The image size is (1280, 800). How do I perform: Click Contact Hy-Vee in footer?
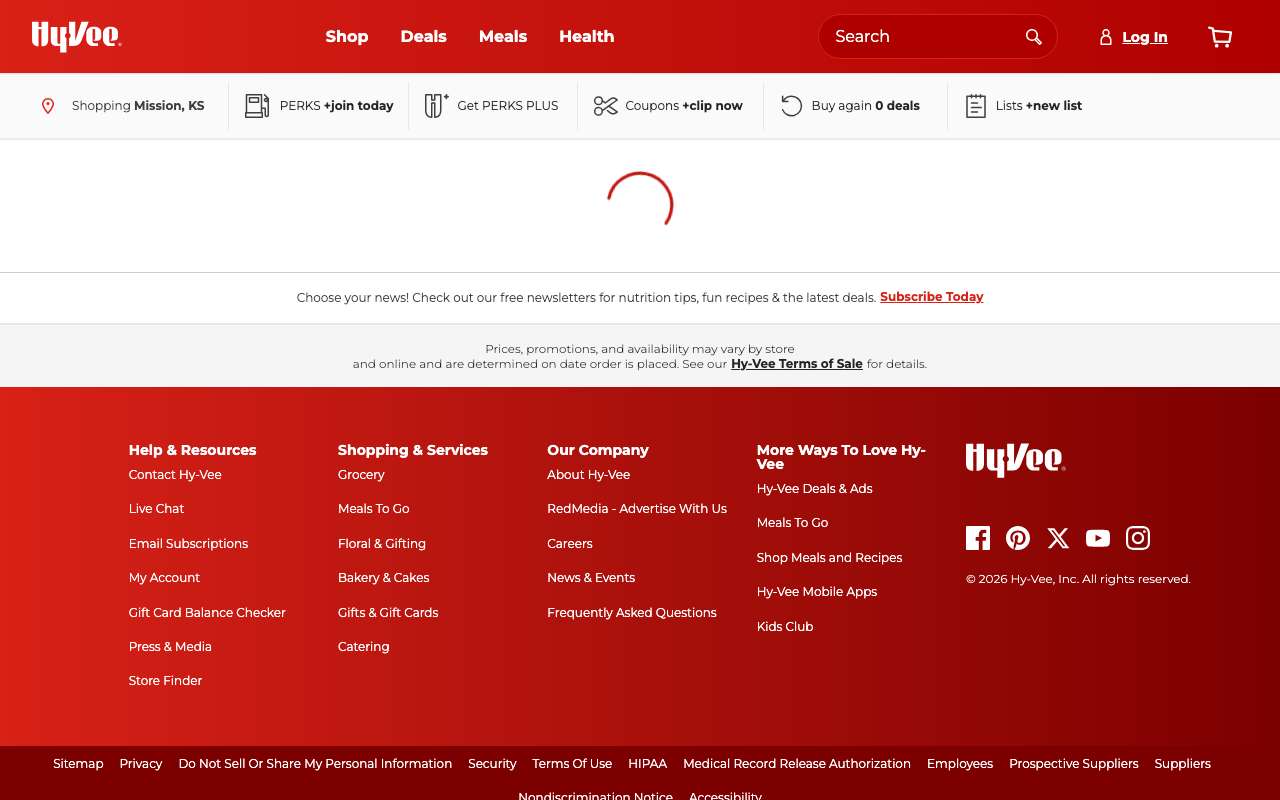(175, 475)
